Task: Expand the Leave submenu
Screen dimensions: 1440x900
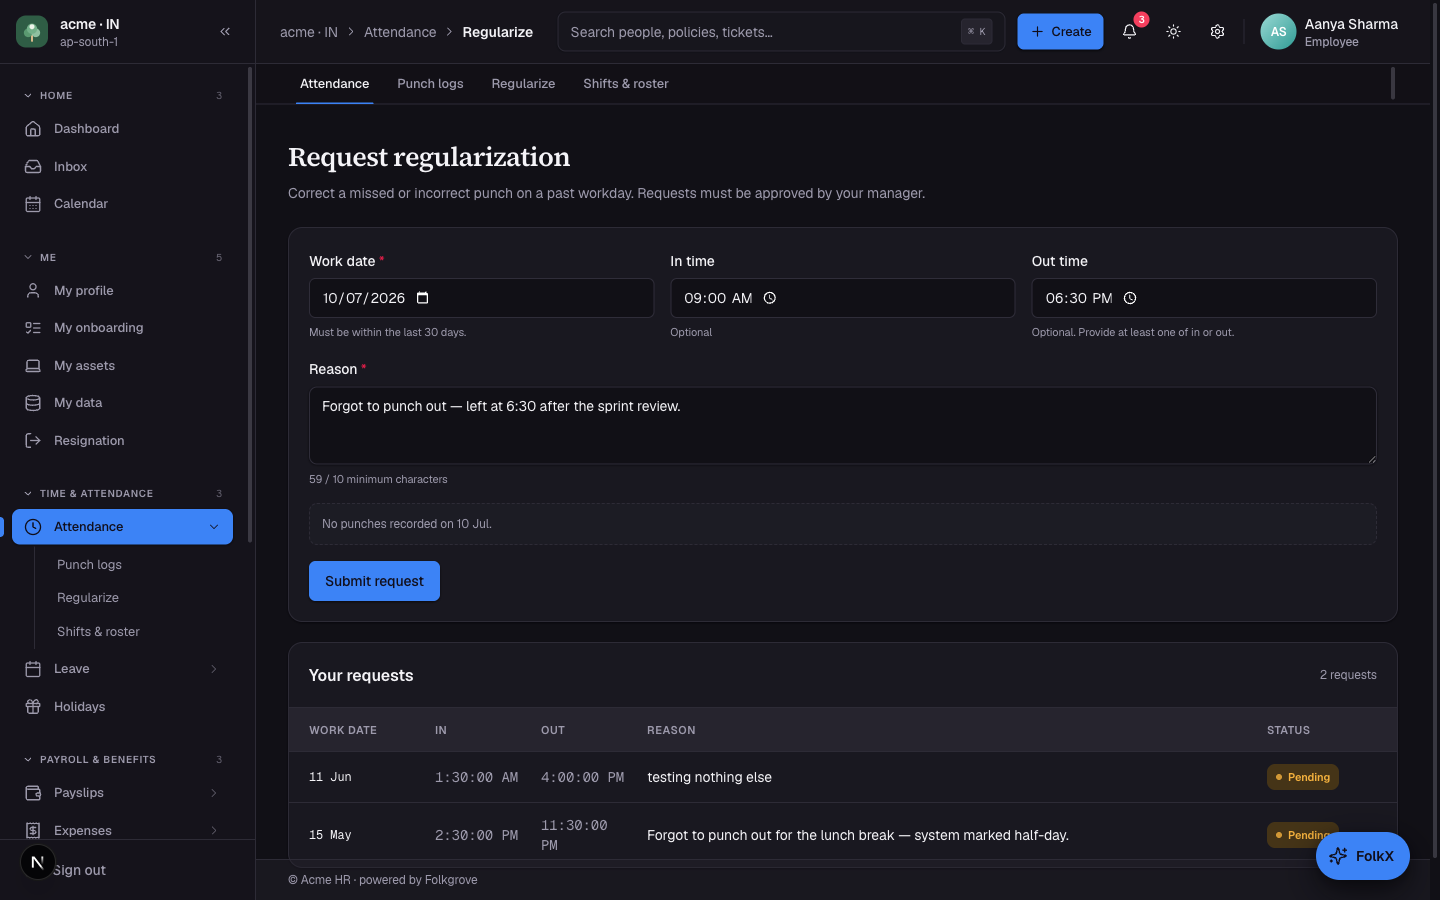Action: 214,669
